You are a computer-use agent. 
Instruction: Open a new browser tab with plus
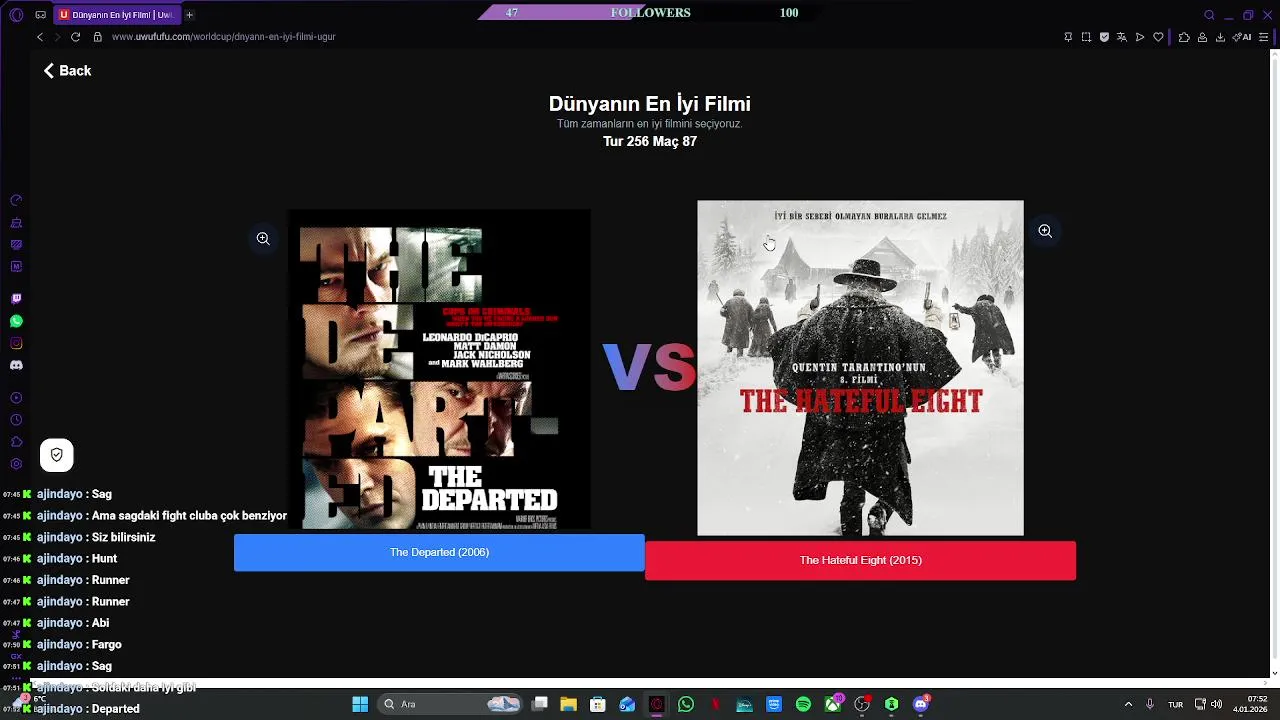[189, 15]
